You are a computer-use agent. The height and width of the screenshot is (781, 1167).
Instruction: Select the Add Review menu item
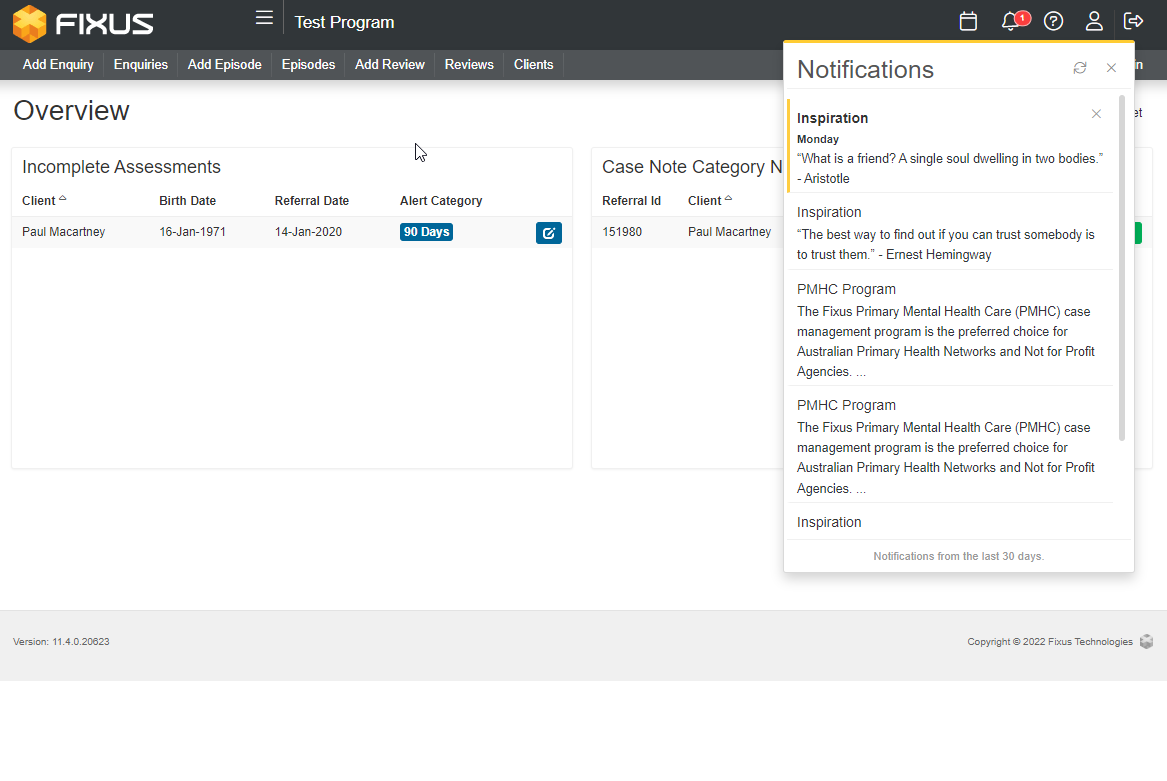coord(390,65)
